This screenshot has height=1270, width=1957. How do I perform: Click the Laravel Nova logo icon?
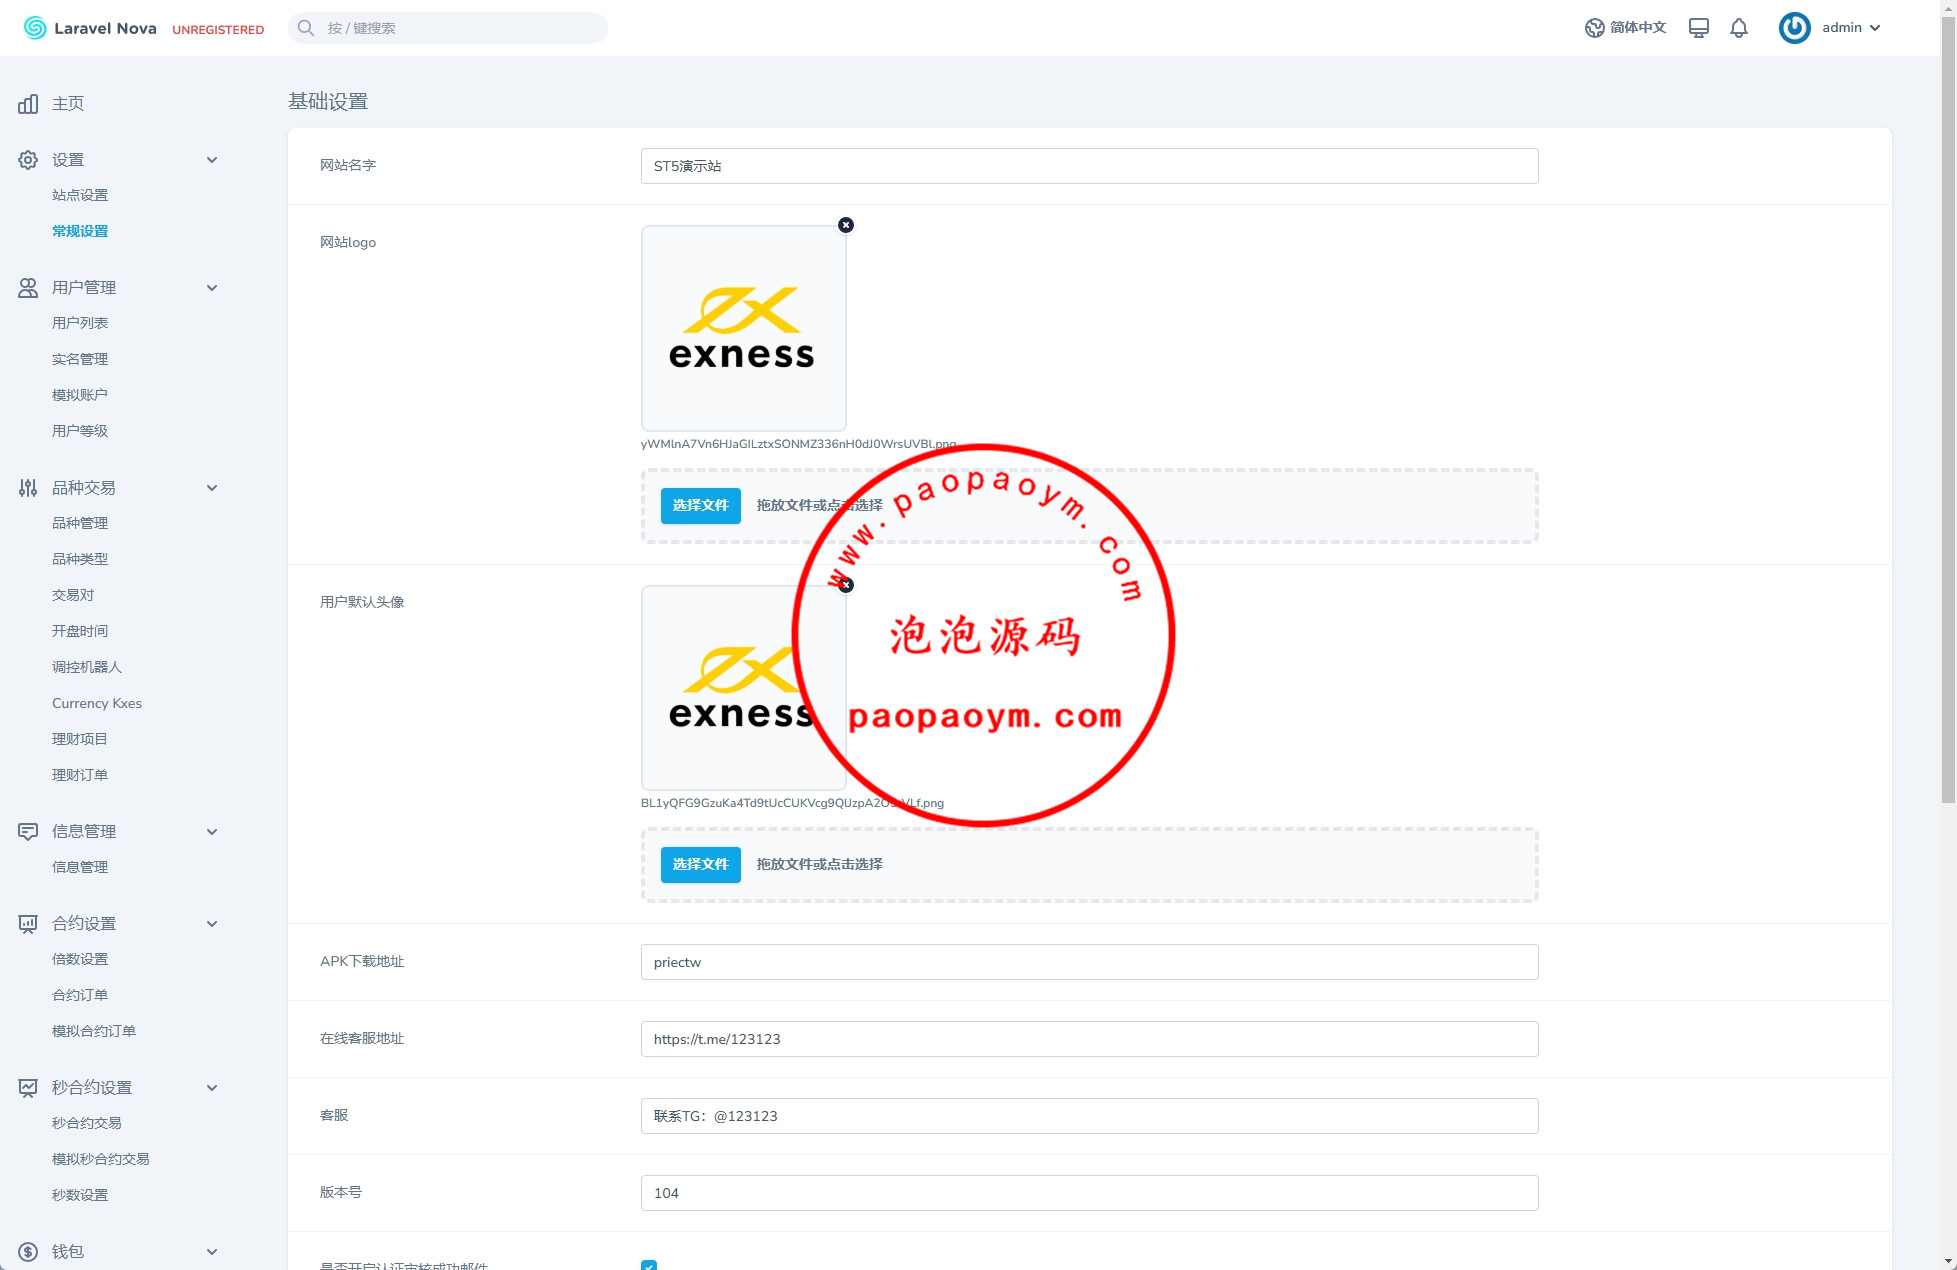[35, 28]
